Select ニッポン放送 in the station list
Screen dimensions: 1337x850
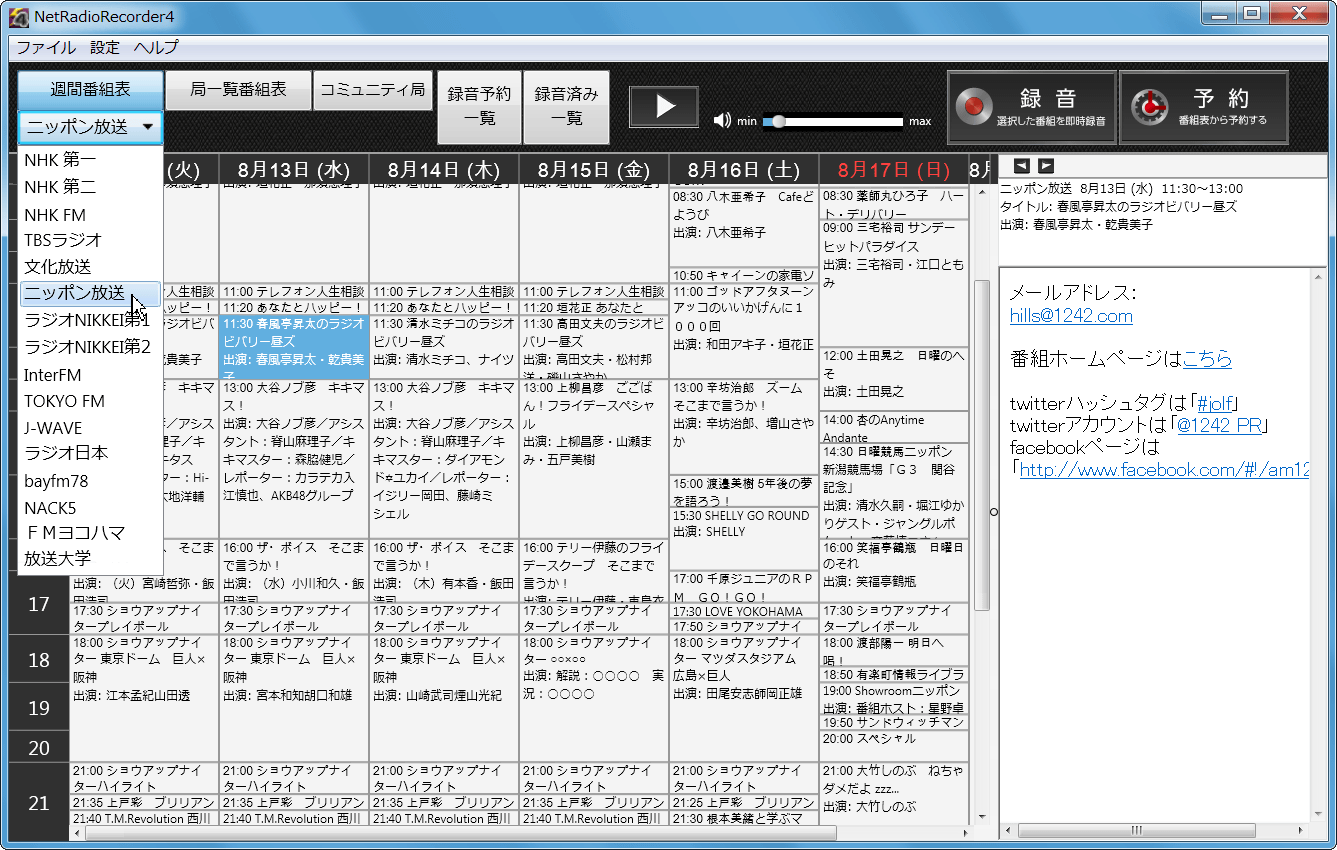(x=90, y=294)
